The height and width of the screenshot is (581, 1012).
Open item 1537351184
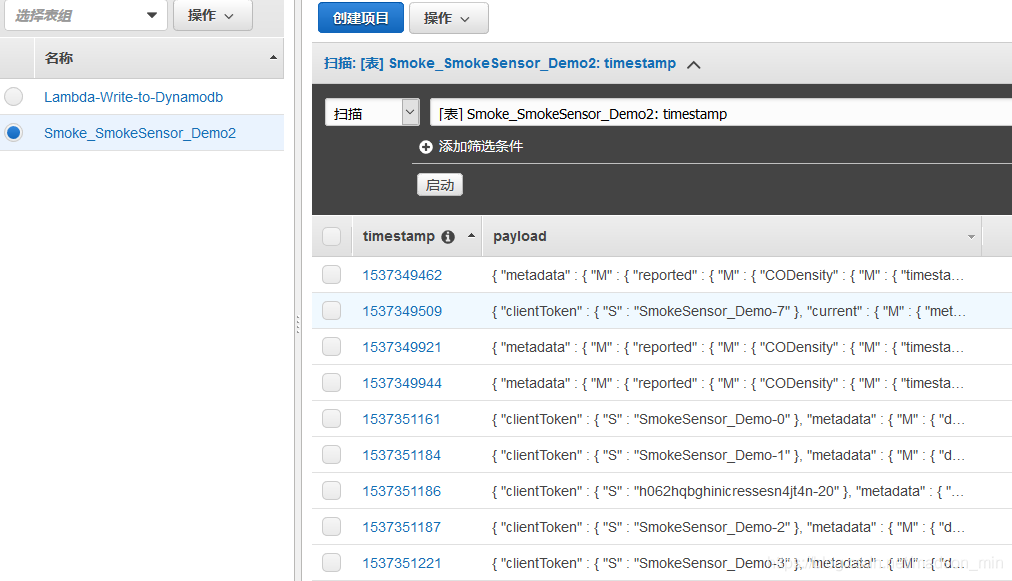coord(401,455)
